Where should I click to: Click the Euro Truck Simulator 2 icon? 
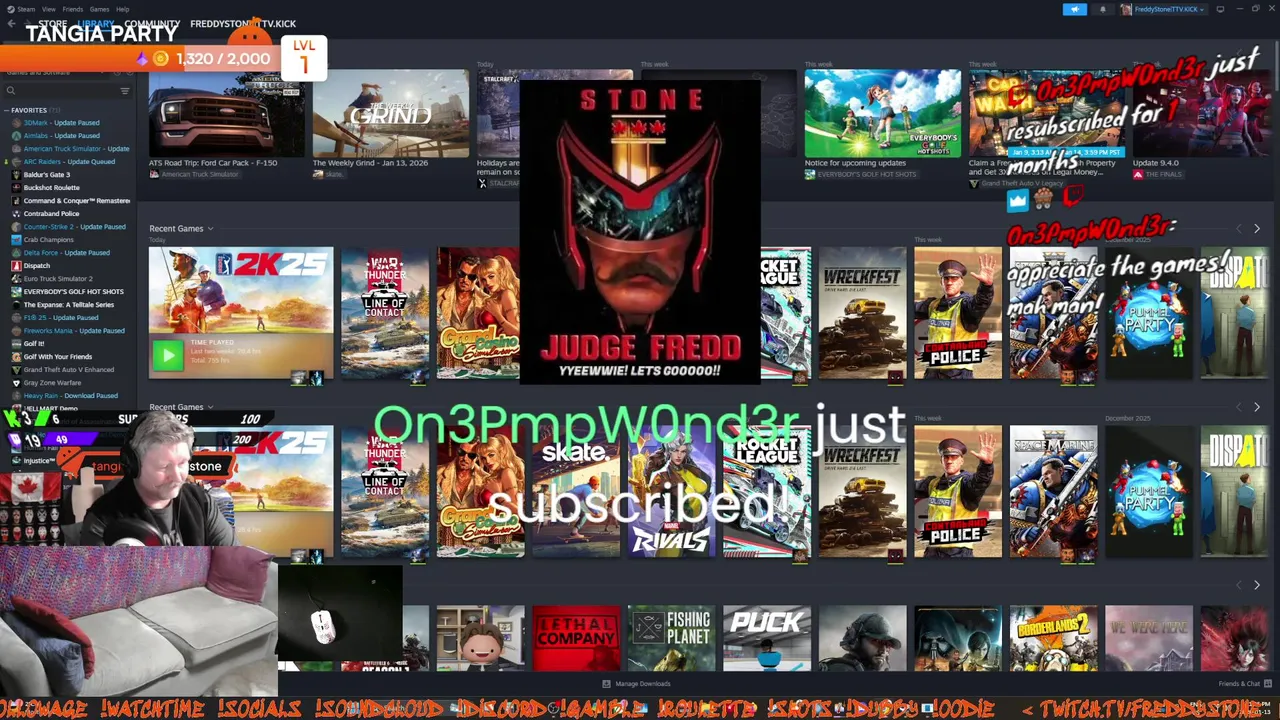pos(16,279)
